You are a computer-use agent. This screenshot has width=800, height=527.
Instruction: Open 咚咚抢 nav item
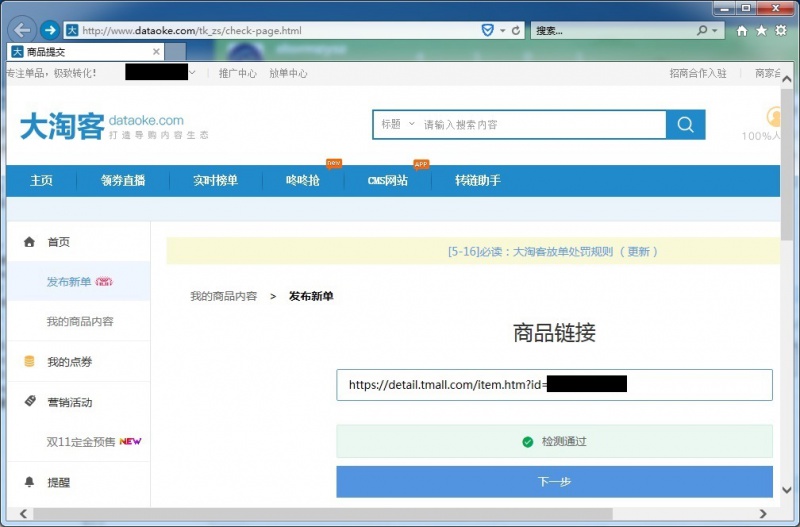click(x=303, y=181)
